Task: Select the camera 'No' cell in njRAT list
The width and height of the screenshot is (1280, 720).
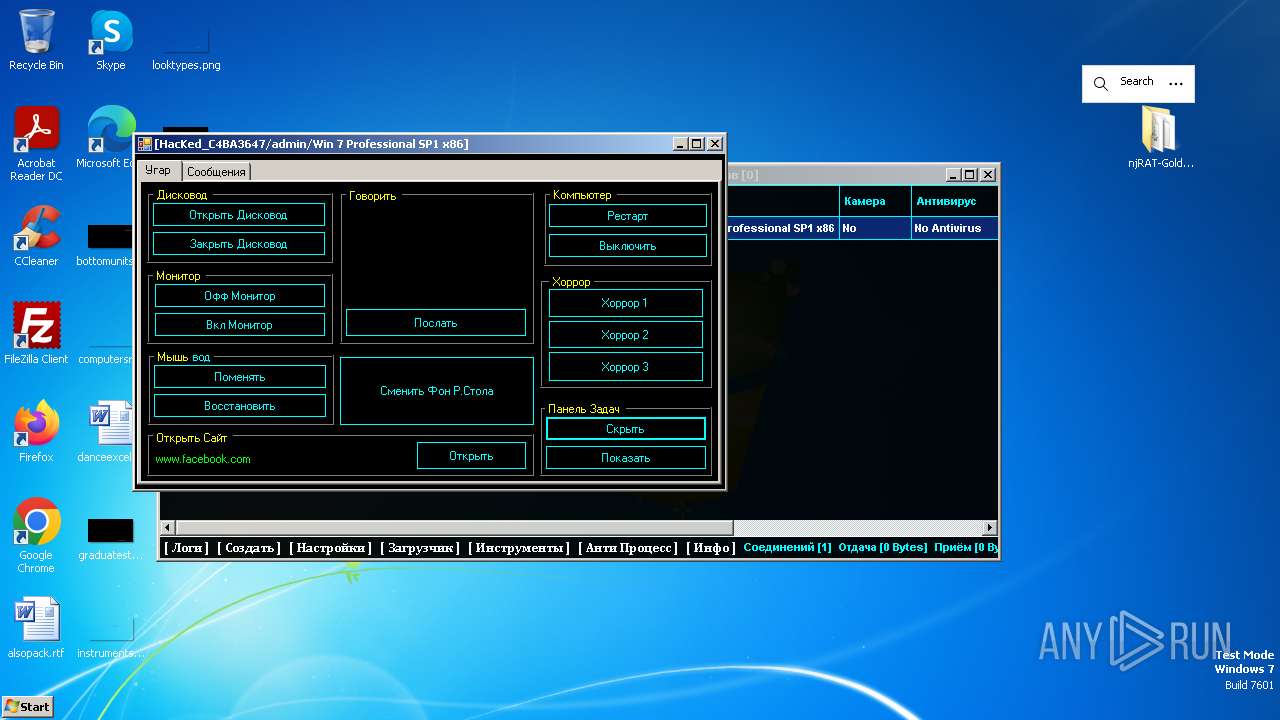Action: pos(874,228)
